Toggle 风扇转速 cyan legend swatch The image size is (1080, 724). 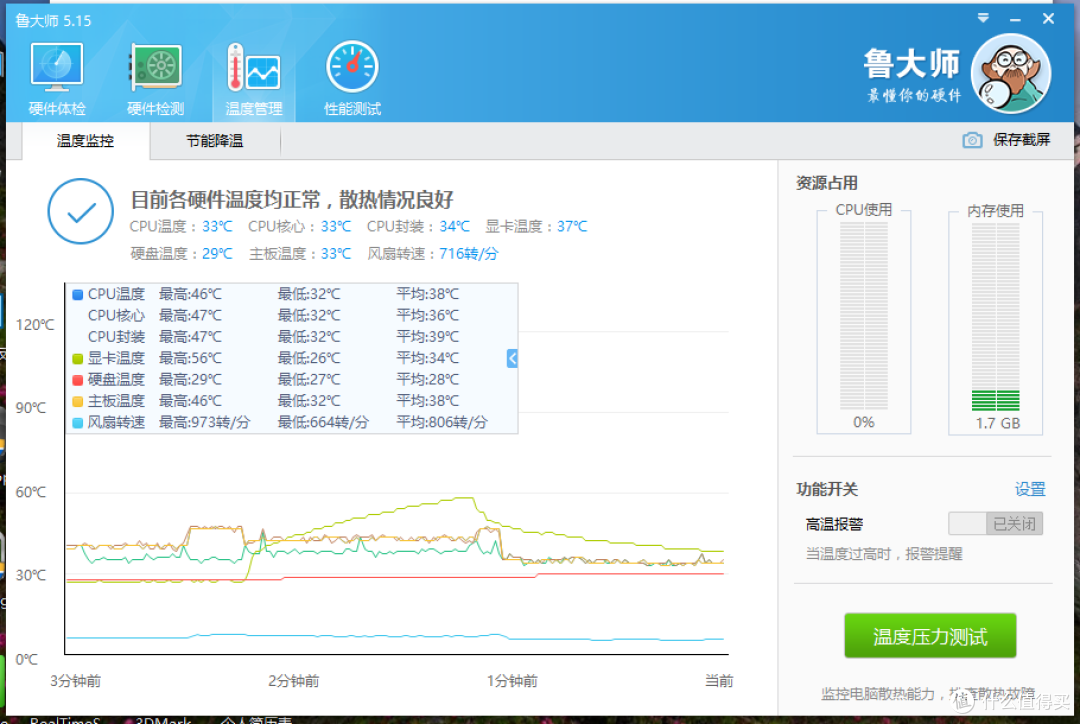(x=78, y=423)
